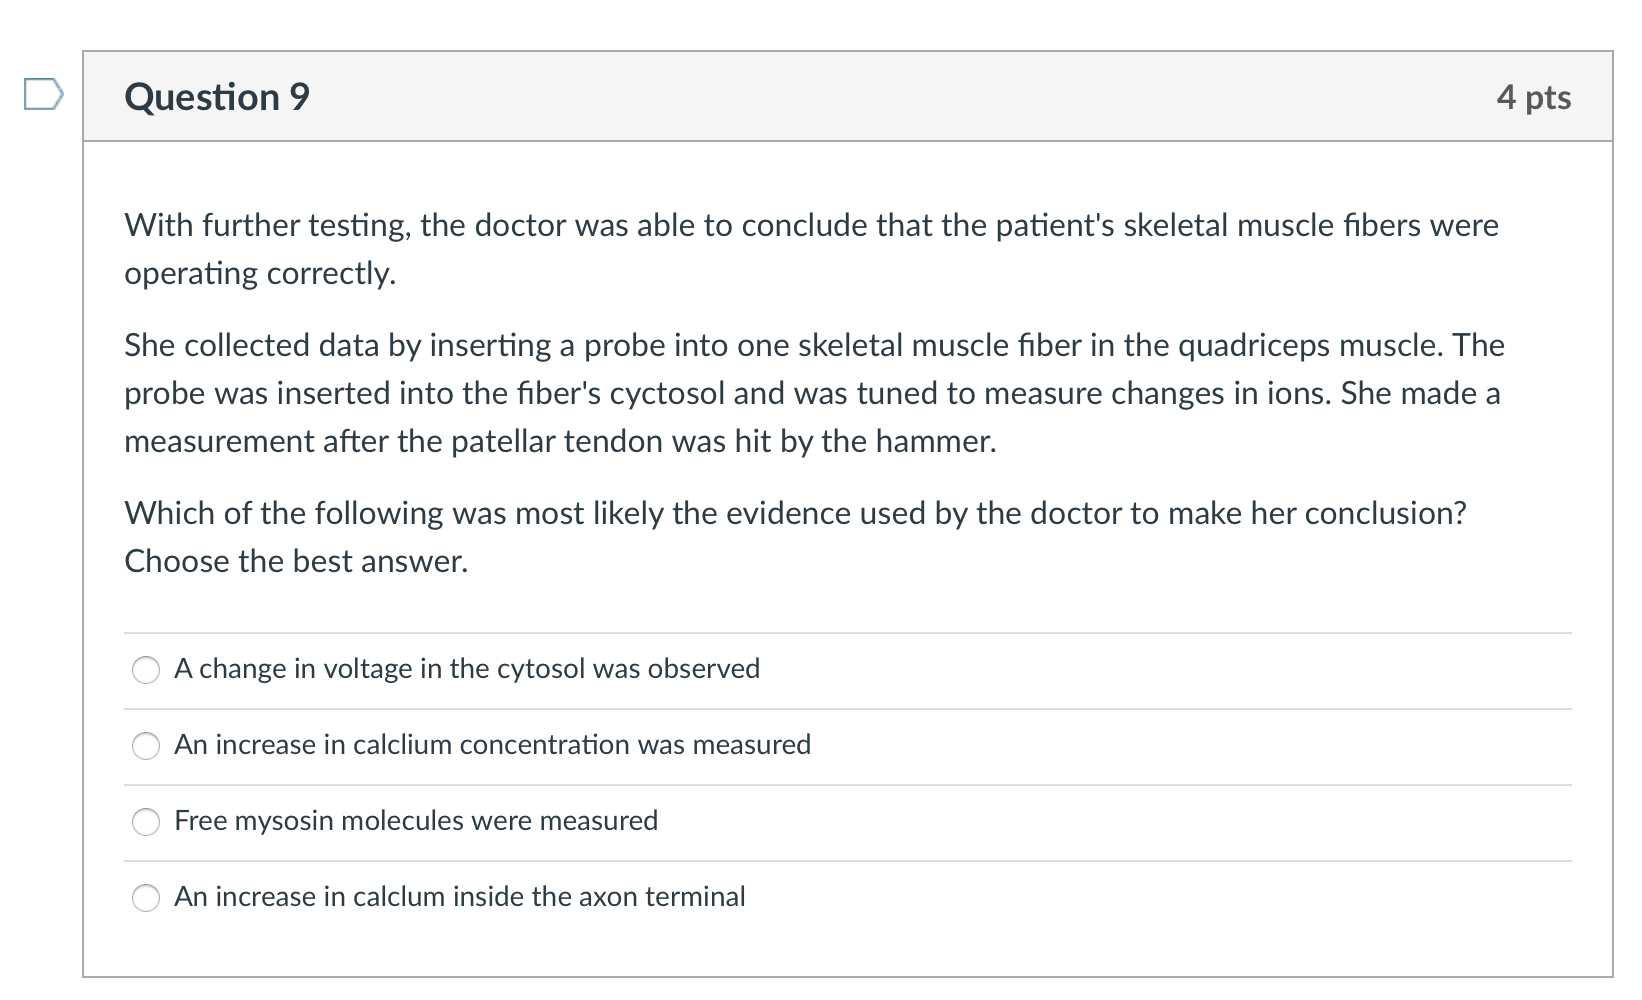This screenshot has width=1642, height=1000.
Task: Select 'An increase in calclum inside the axon terminal'
Action: tap(146, 897)
